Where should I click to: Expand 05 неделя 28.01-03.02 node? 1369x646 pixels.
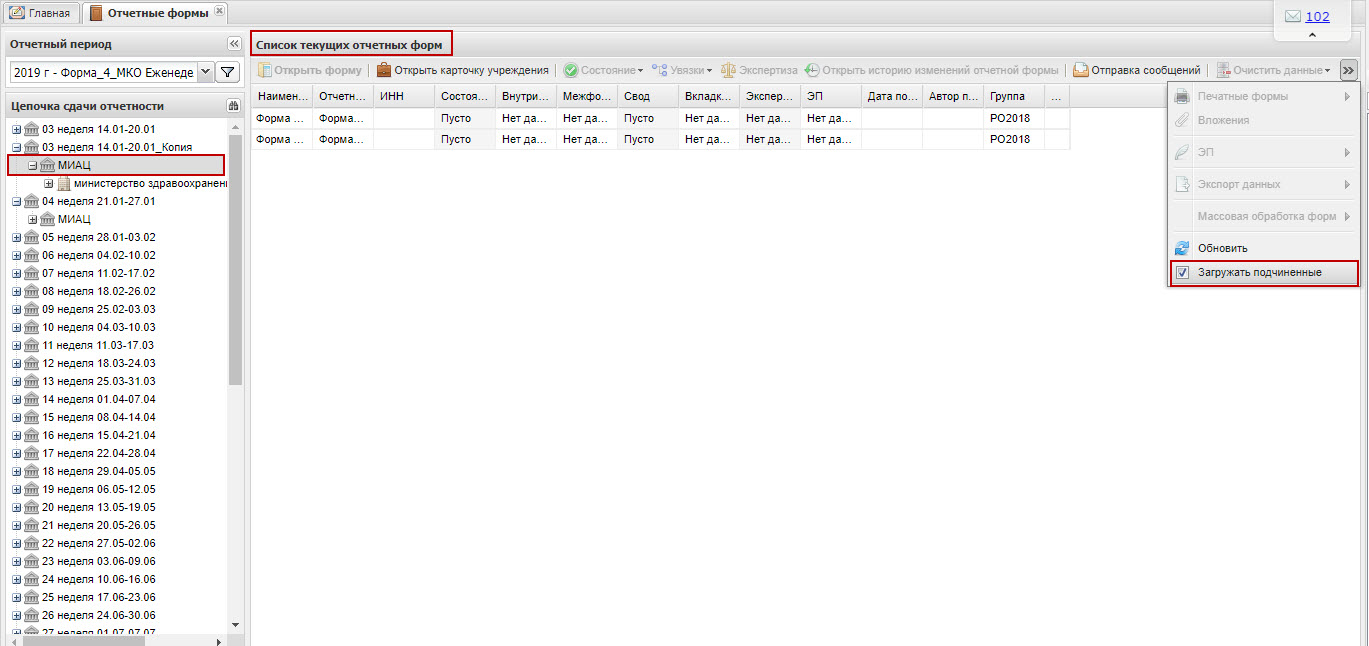click(x=15, y=237)
